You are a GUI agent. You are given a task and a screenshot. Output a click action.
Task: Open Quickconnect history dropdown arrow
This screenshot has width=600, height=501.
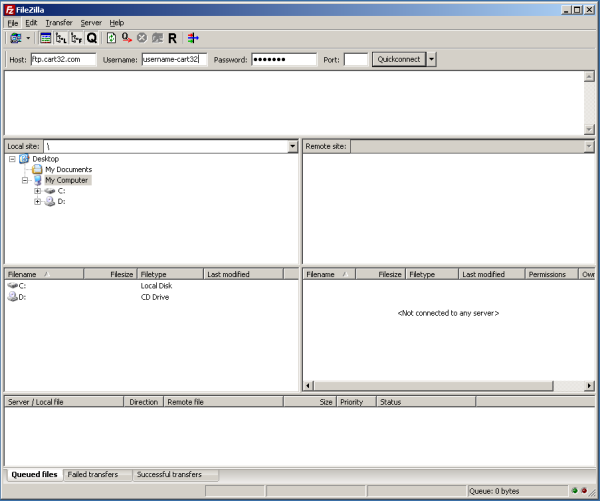point(431,59)
